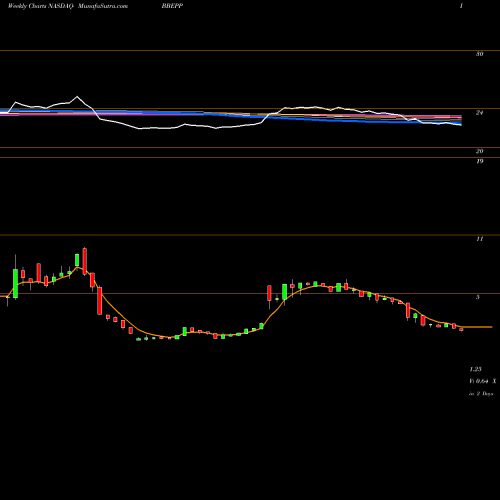Click the '24' price axis label

[x=480, y=113]
